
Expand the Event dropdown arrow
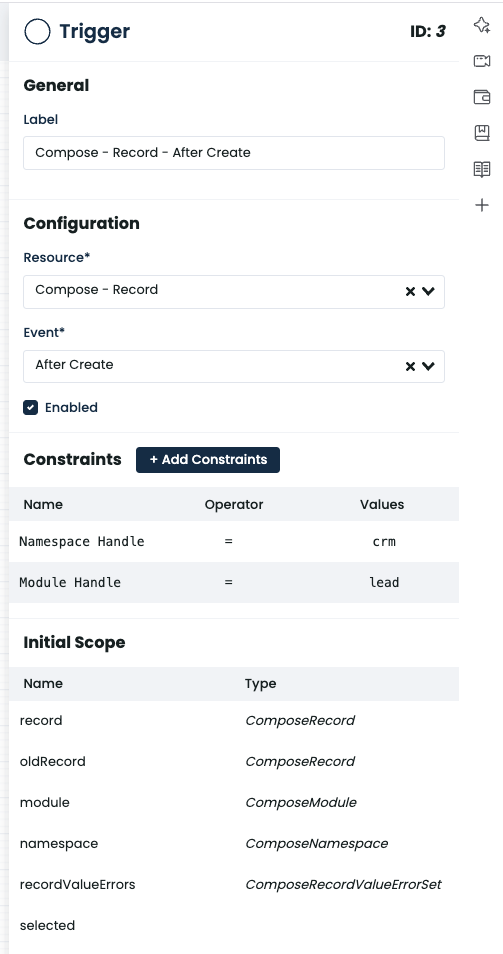[x=428, y=366]
